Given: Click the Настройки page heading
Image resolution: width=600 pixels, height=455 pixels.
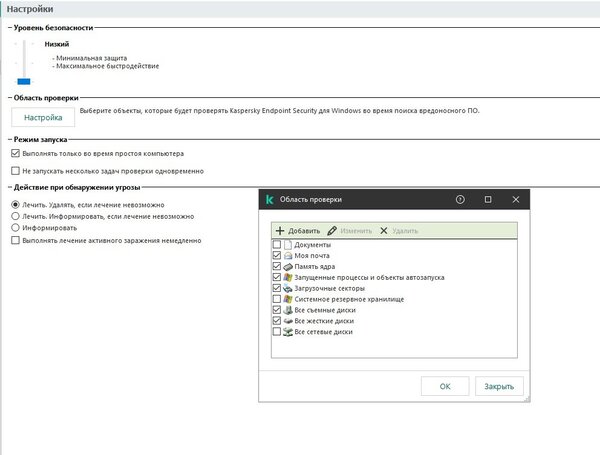Looking at the screenshot, I should (x=30, y=9).
